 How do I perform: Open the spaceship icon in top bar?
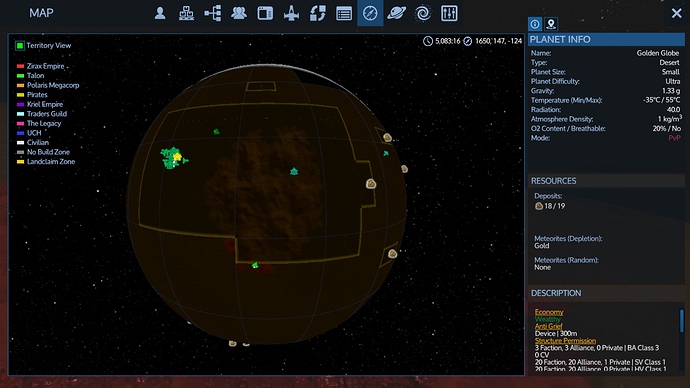291,13
